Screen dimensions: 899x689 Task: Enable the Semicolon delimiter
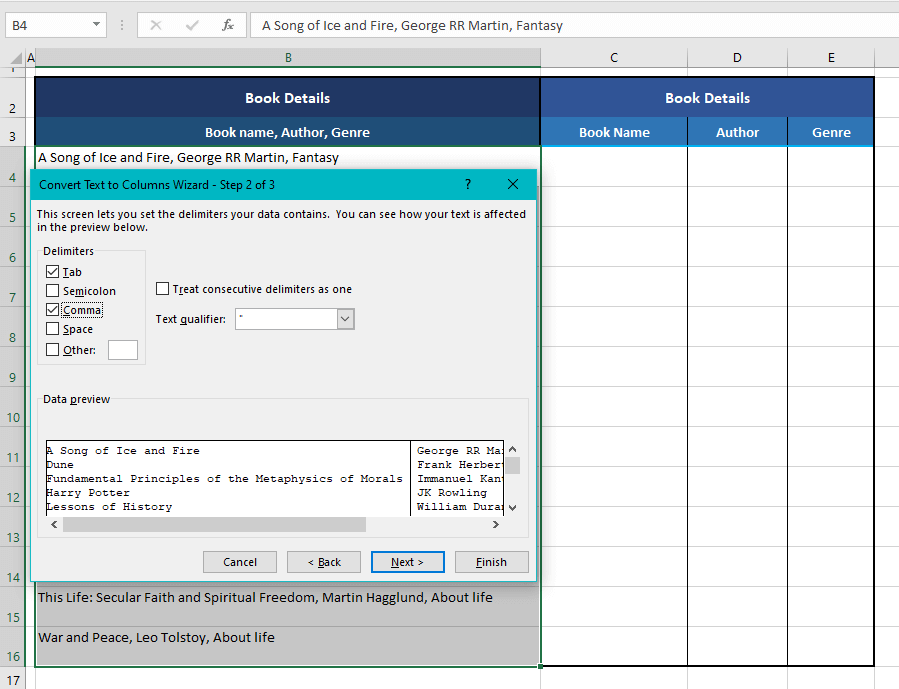(53, 290)
